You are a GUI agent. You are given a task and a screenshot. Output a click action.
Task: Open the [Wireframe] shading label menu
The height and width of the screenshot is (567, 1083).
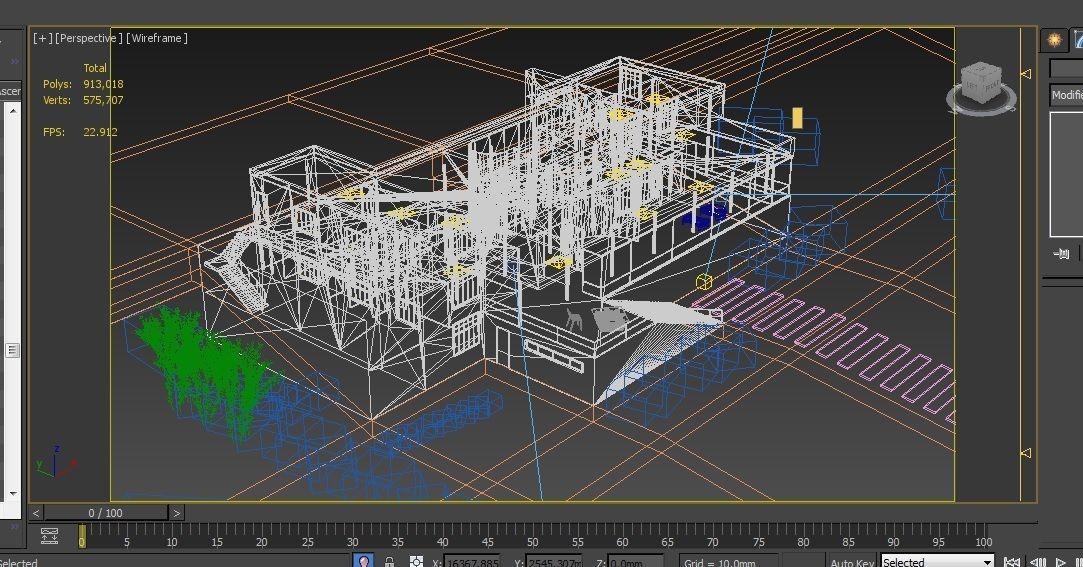click(157, 38)
